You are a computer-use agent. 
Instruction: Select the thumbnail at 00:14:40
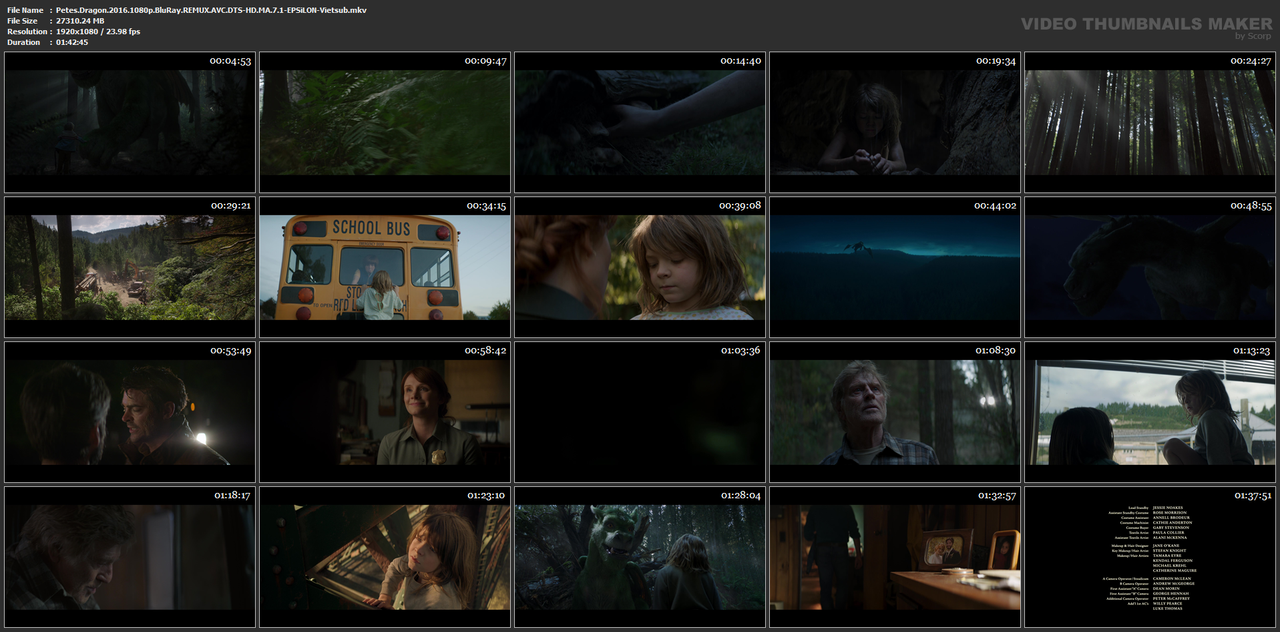click(640, 123)
